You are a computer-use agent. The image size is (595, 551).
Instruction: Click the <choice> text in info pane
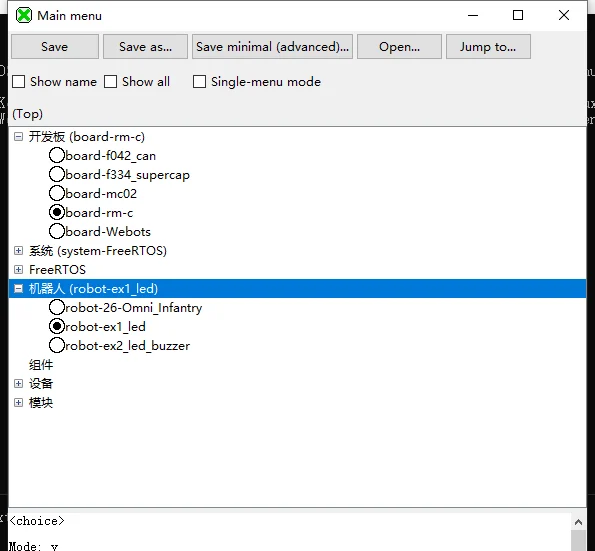point(37,521)
